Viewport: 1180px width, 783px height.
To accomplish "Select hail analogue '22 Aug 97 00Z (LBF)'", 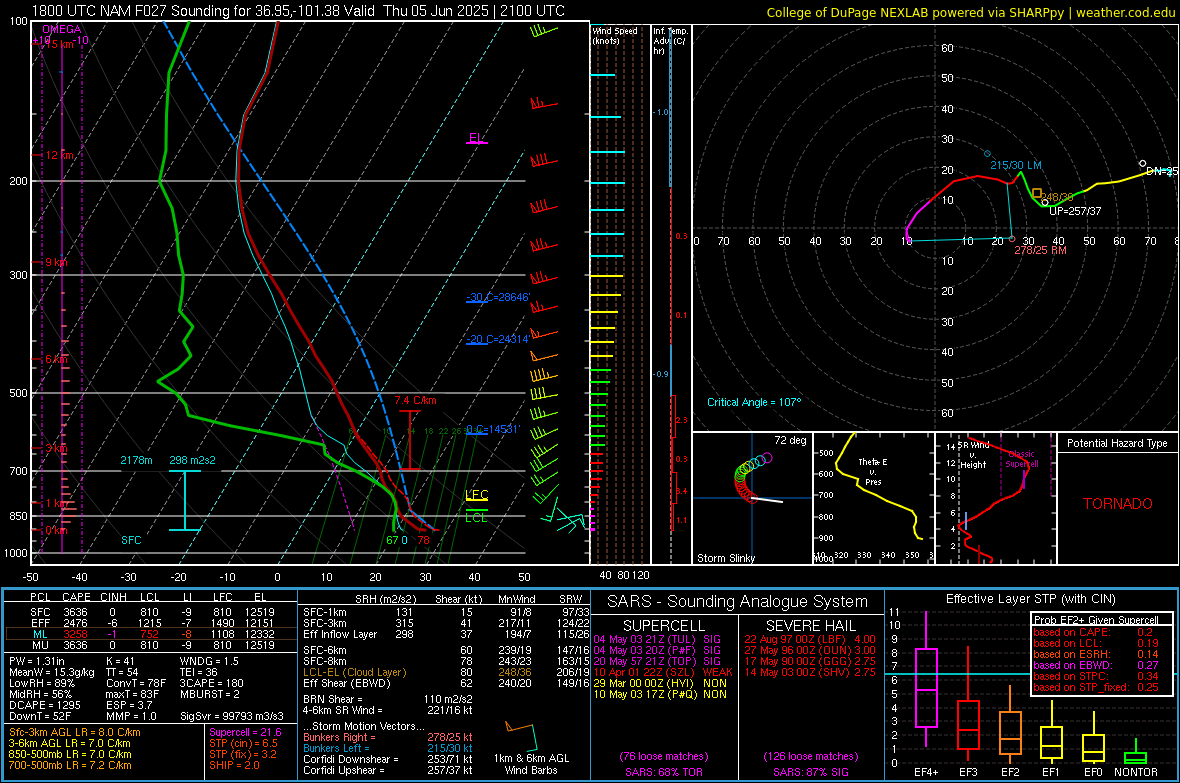I will pos(810,639).
